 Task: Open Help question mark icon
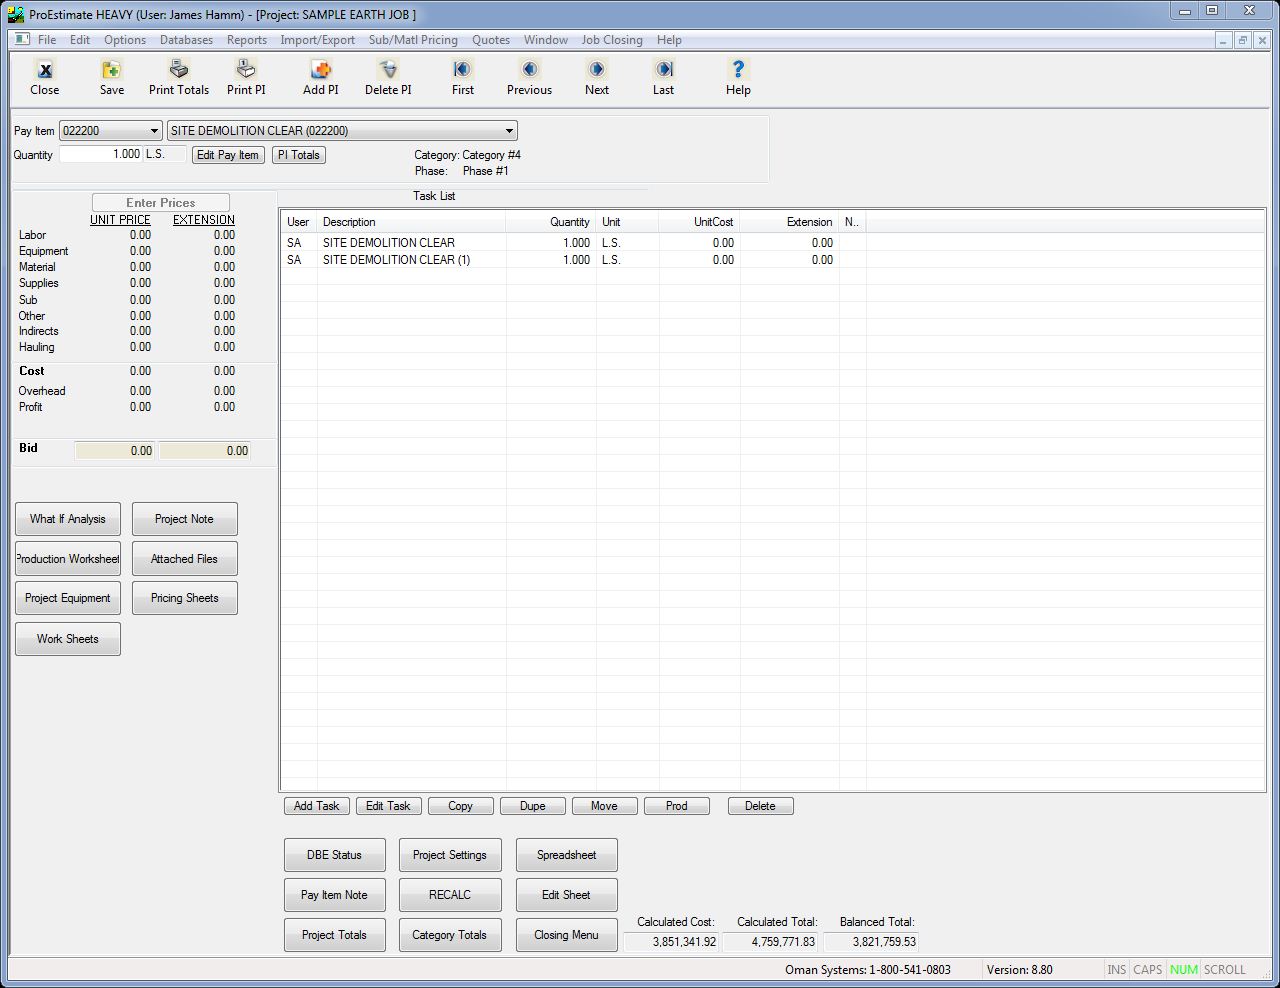tap(738, 70)
